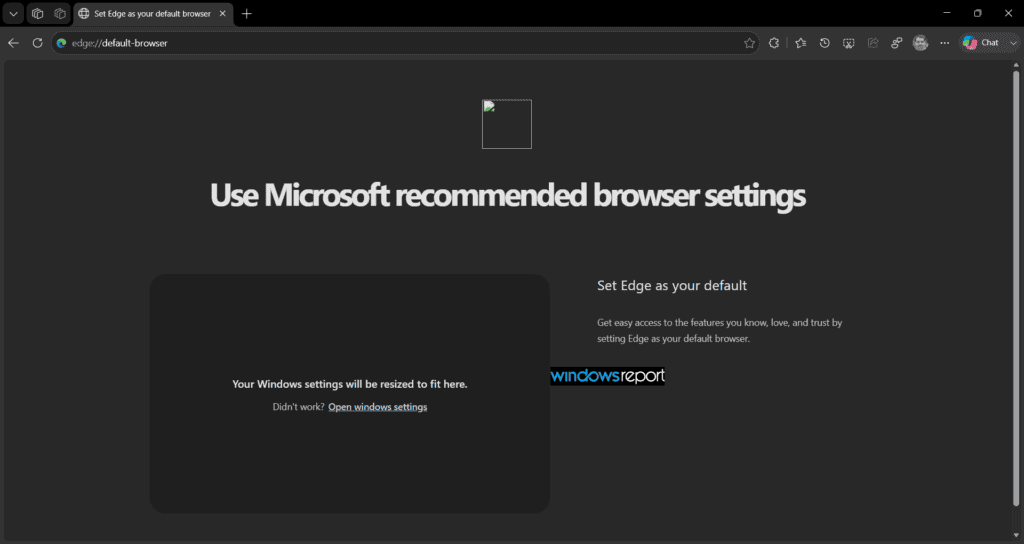This screenshot has height=544, width=1024.
Task: Click the first Workspaces icon in title bar
Action: [x=38, y=14]
